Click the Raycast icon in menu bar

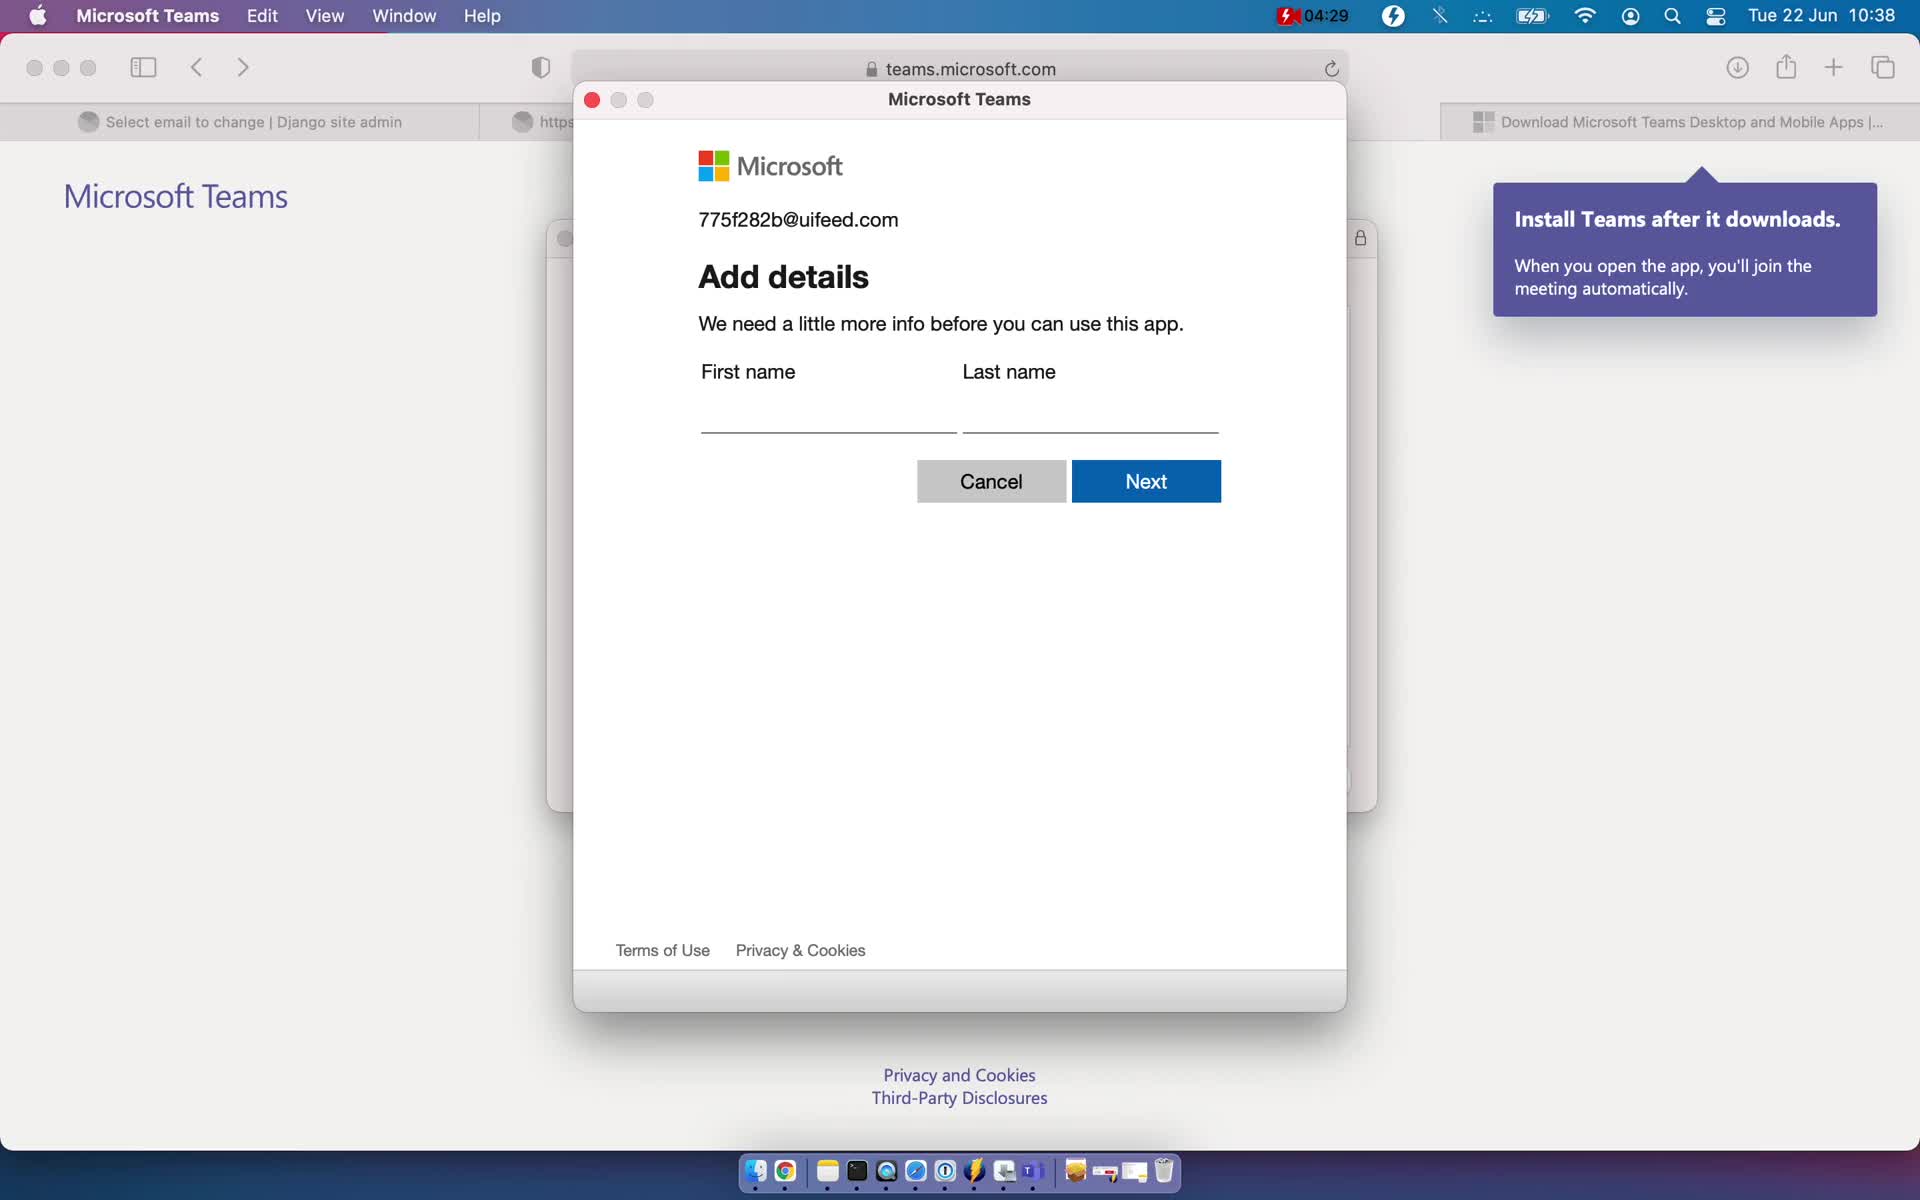(x=1395, y=17)
